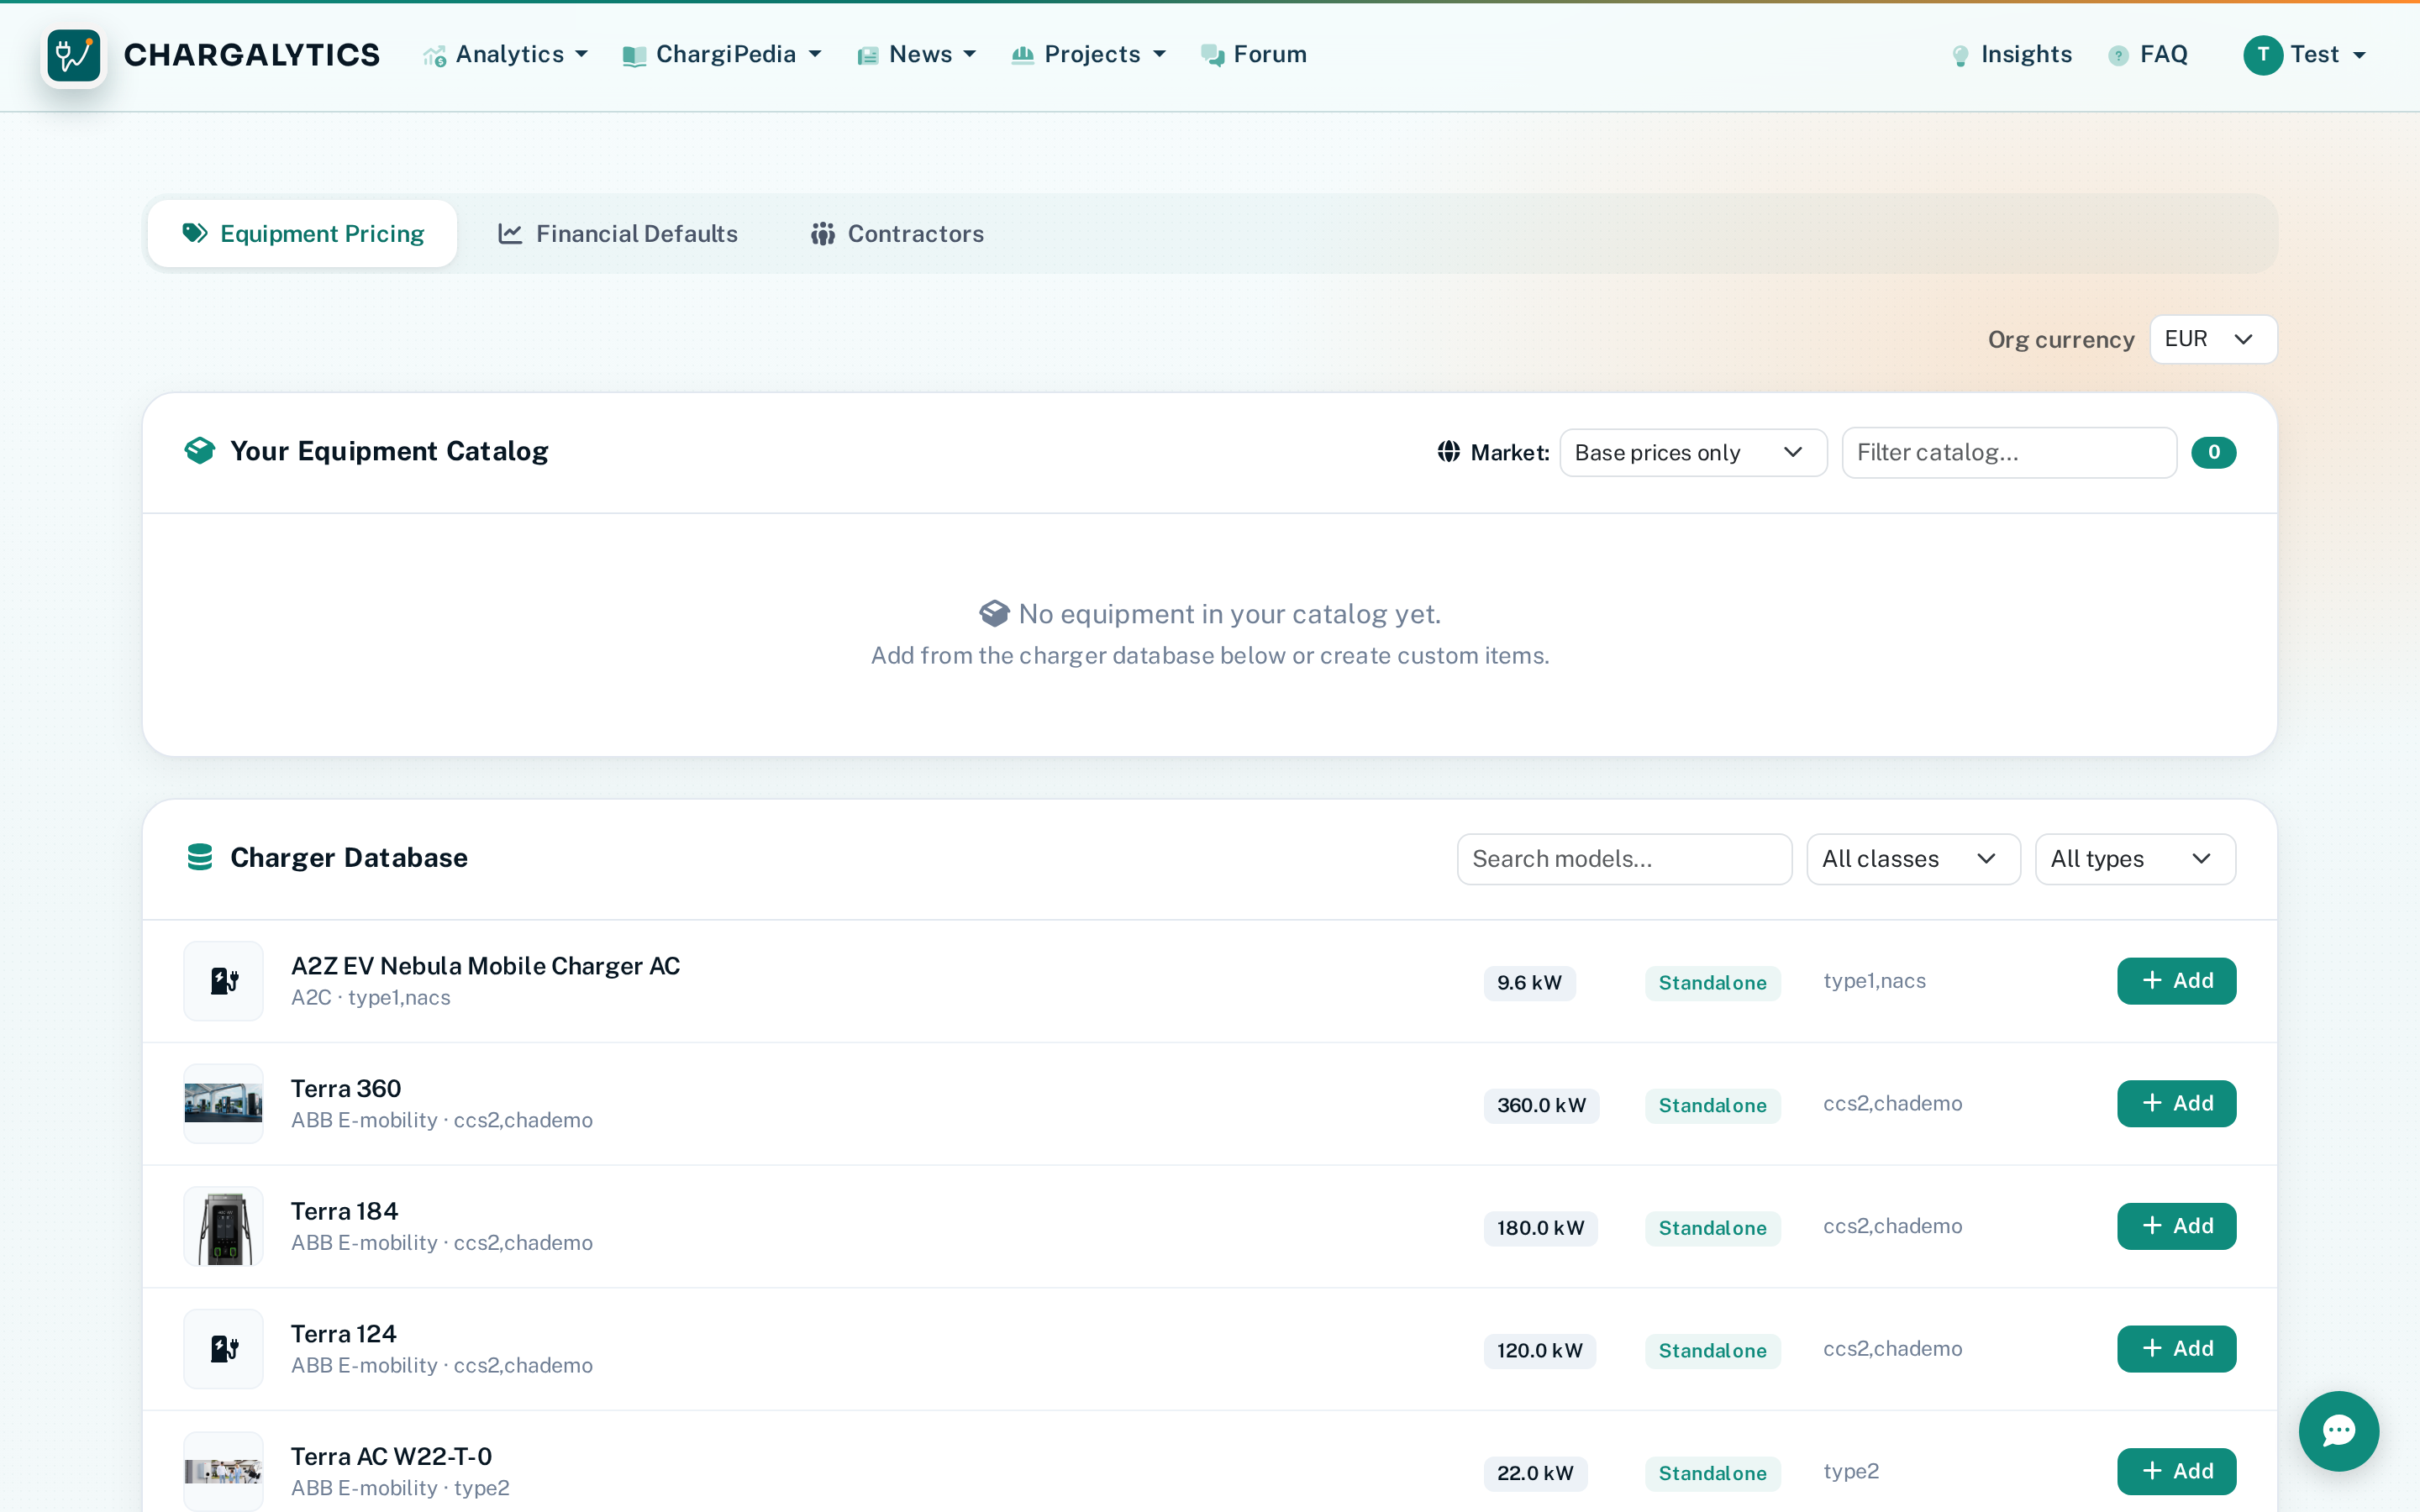Viewport: 2420px width, 1512px height.
Task: Click the 180.0 kW power badge
Action: pyautogui.click(x=1540, y=1227)
